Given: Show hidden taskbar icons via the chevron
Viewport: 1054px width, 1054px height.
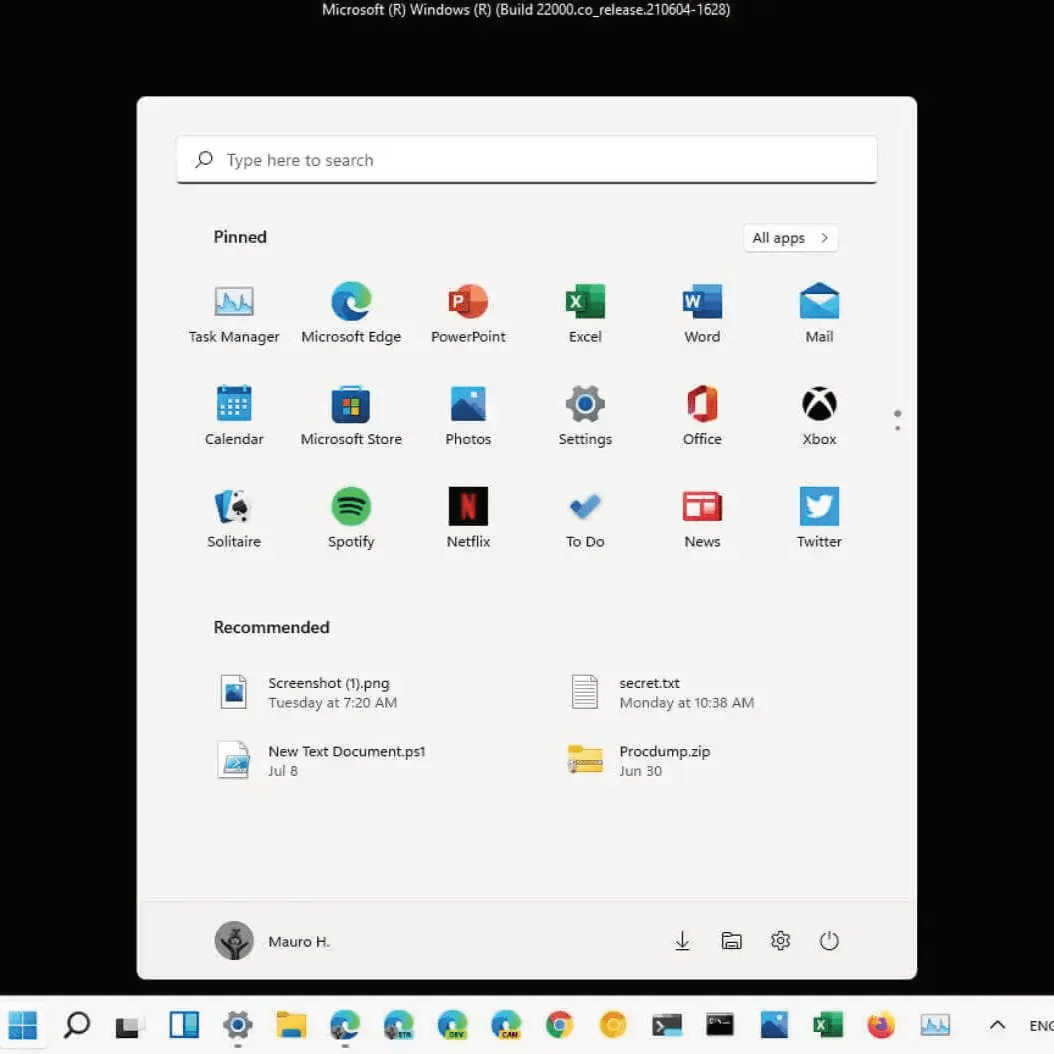Looking at the screenshot, I should [x=997, y=1025].
